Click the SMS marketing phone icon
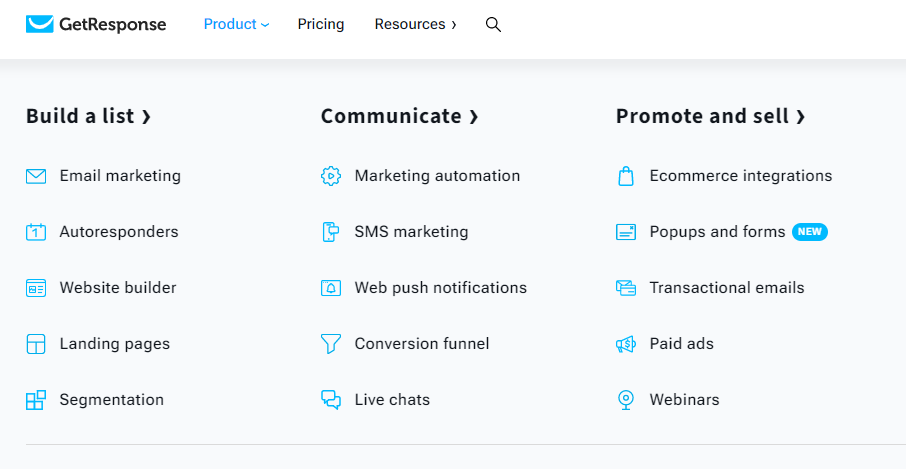The width and height of the screenshot is (906, 469). tap(331, 232)
